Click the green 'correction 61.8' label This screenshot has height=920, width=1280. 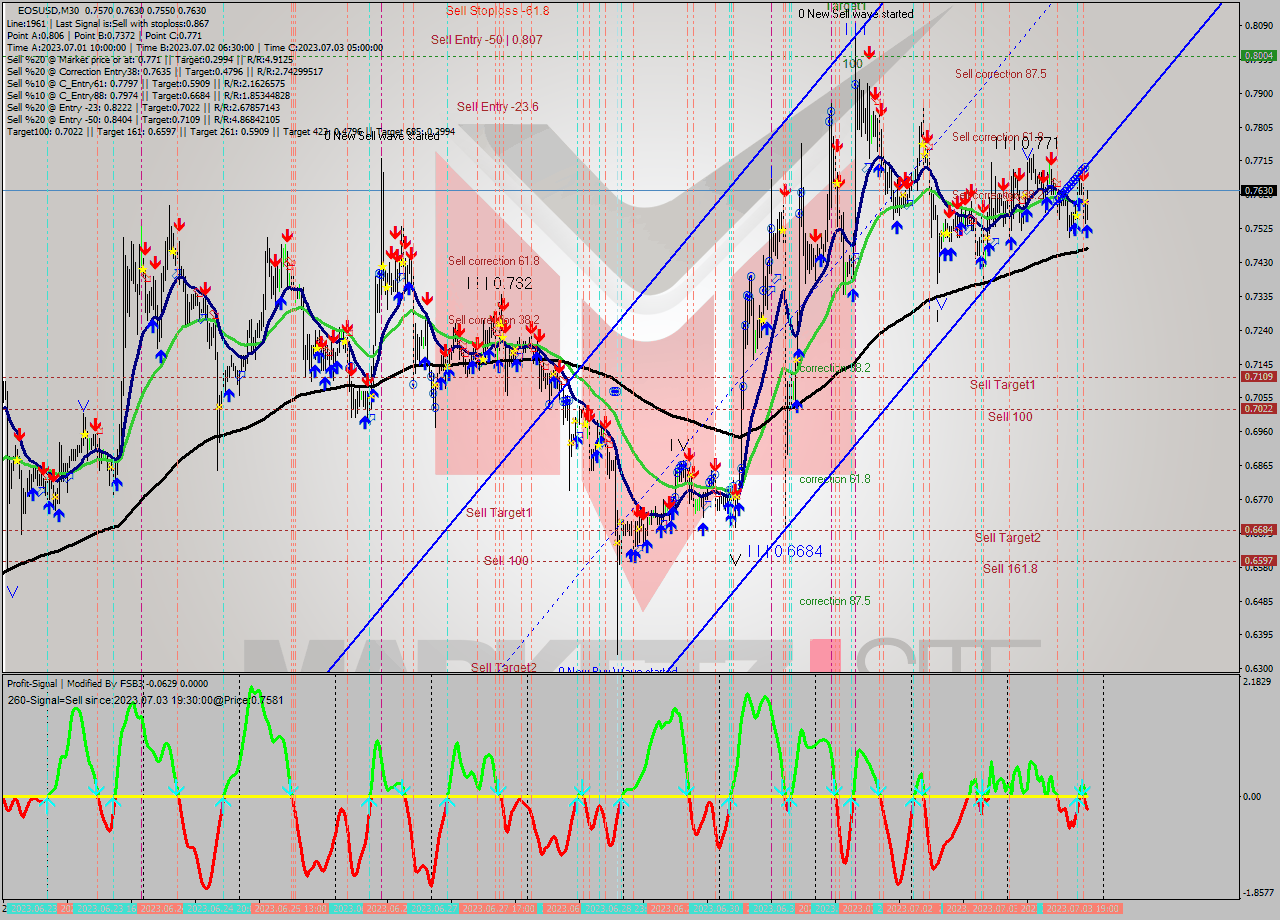coord(834,479)
